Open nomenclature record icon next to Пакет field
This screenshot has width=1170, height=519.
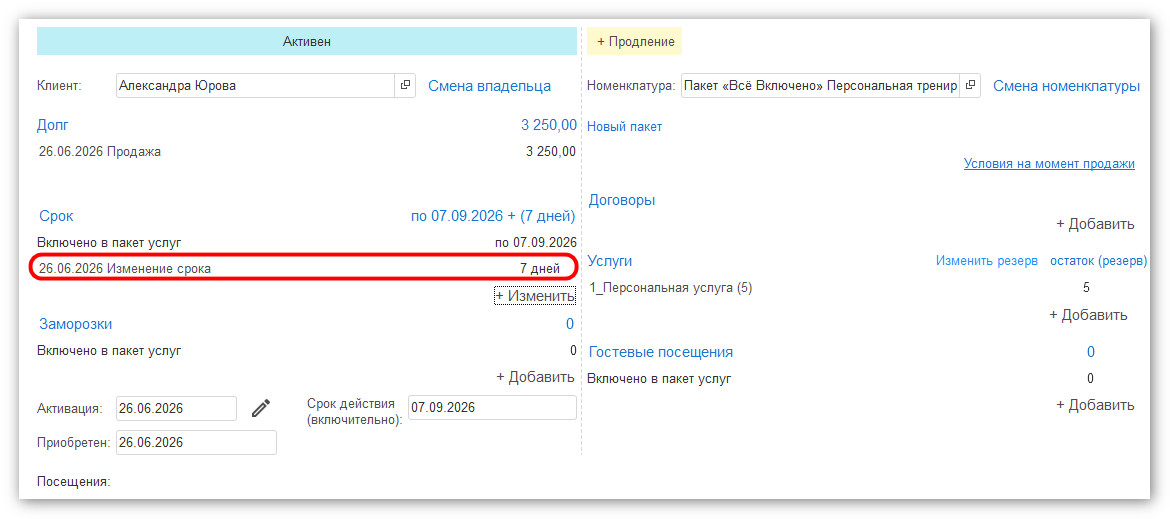coord(970,86)
